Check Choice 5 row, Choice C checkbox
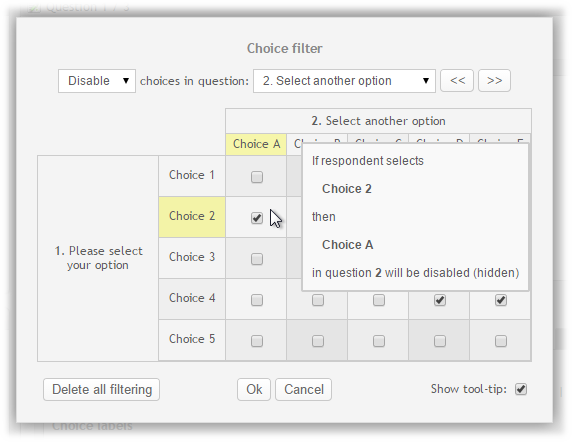 [x=379, y=341]
